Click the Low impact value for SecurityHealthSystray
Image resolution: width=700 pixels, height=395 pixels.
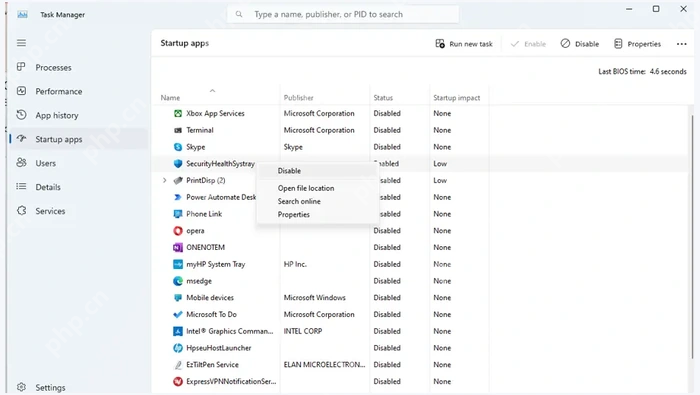coord(440,164)
